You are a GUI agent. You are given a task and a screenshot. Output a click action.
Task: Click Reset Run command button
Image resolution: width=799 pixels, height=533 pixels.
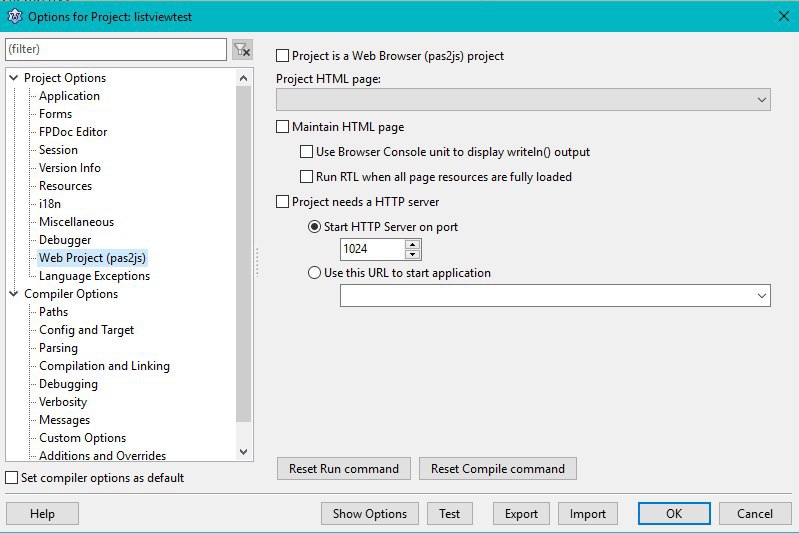point(344,469)
